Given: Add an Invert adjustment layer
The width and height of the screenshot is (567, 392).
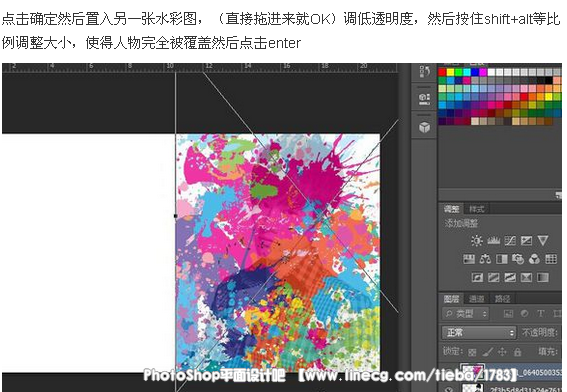Looking at the screenshot, I should (477, 277).
